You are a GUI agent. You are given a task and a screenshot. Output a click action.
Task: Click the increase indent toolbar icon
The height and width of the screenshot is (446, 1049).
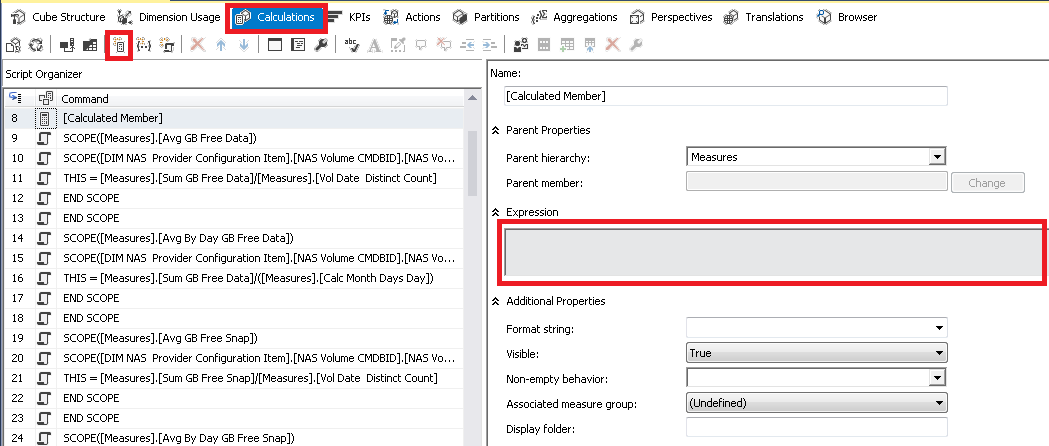(490, 45)
